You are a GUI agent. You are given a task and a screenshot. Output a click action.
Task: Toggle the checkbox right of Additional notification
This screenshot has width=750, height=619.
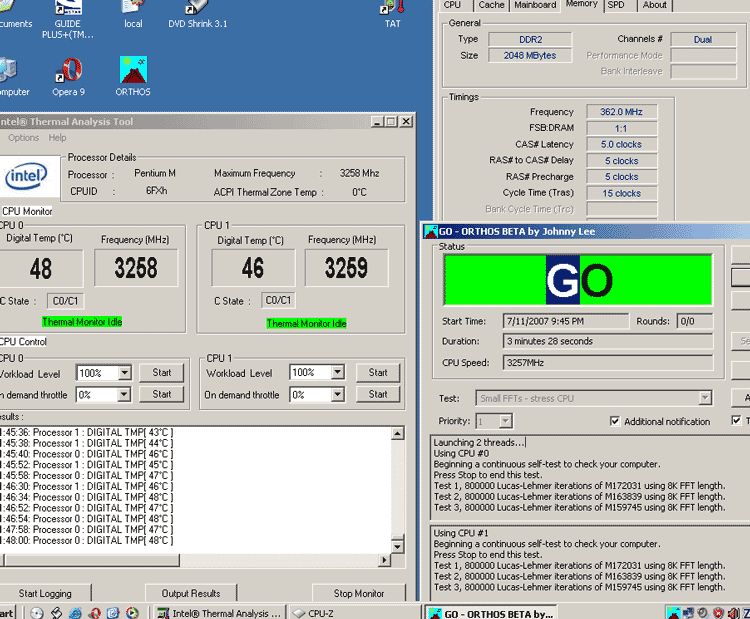[x=736, y=420]
